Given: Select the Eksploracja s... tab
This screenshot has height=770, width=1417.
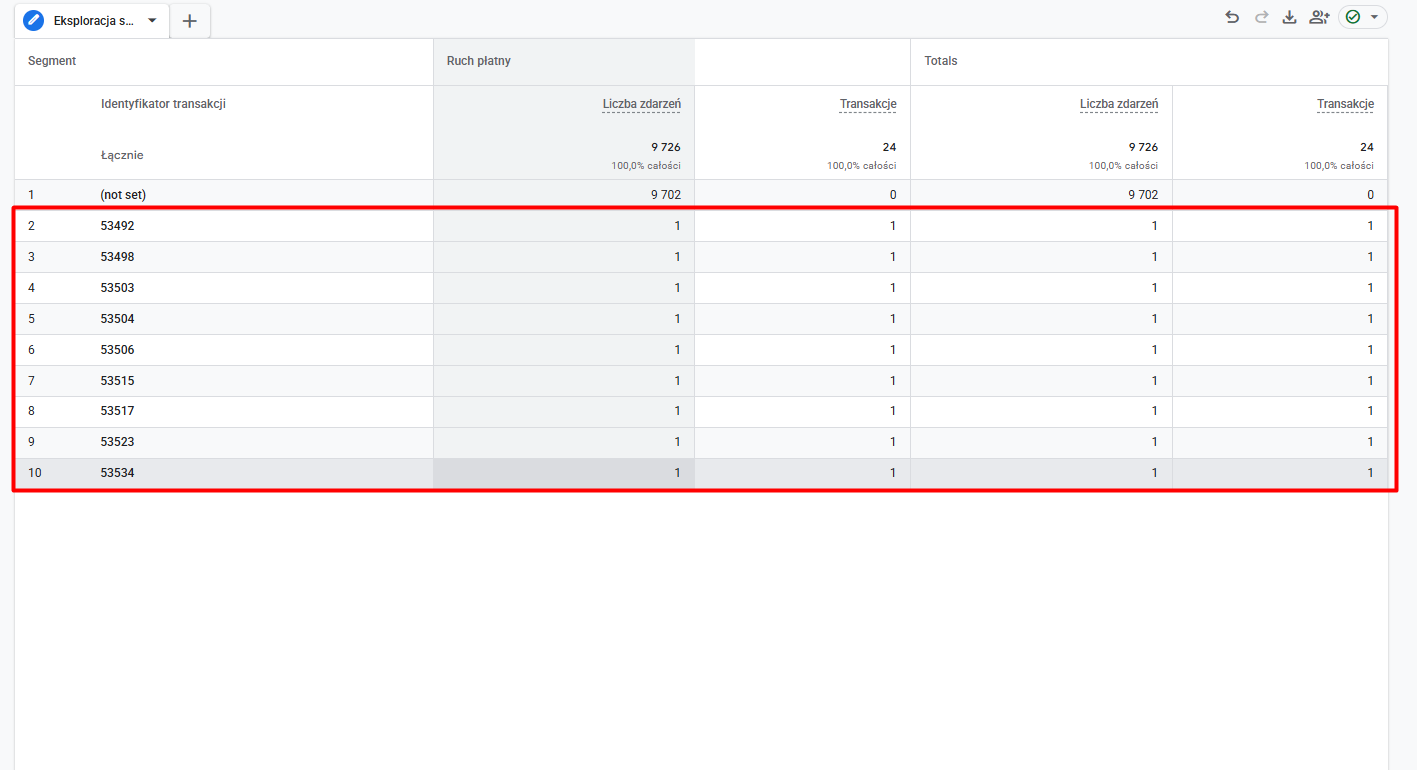Looking at the screenshot, I should (92, 21).
